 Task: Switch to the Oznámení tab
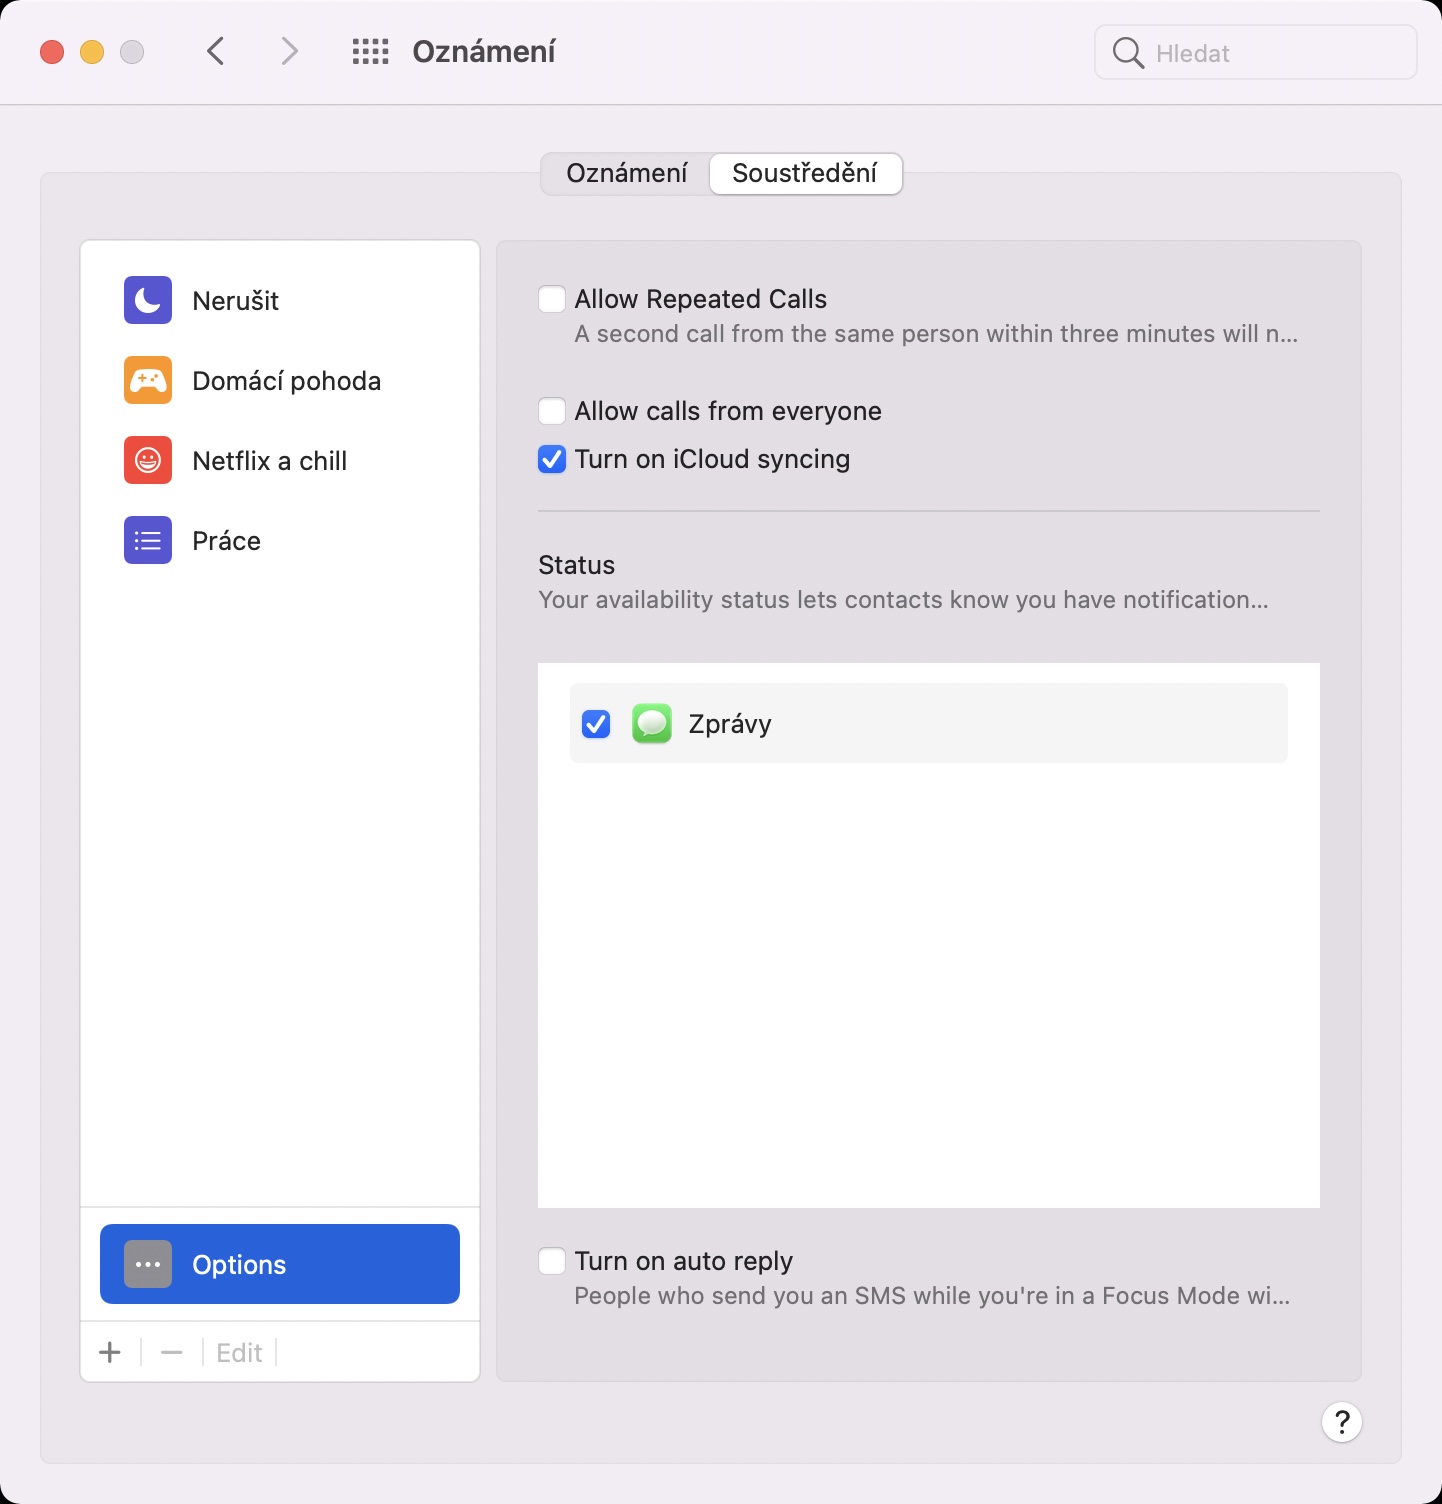627,173
